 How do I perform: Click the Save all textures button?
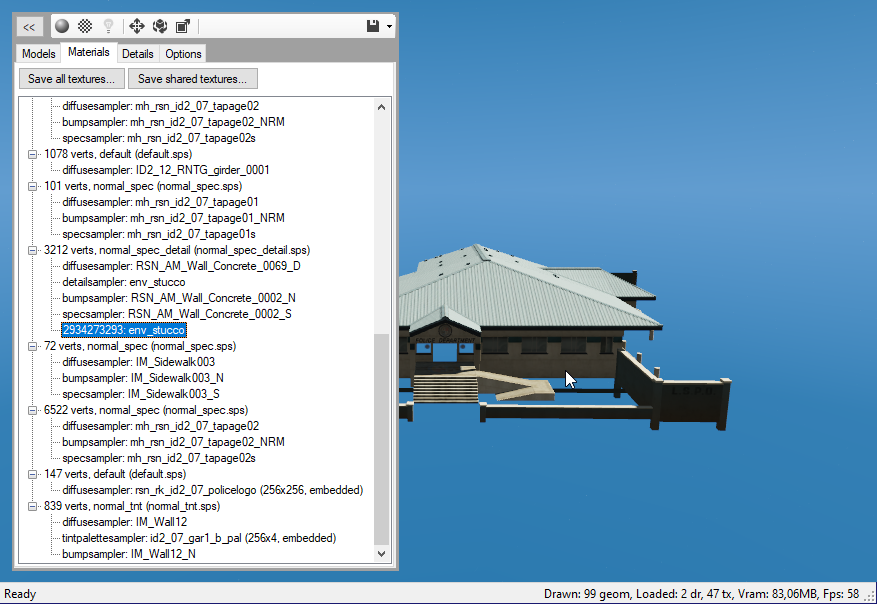(71, 78)
